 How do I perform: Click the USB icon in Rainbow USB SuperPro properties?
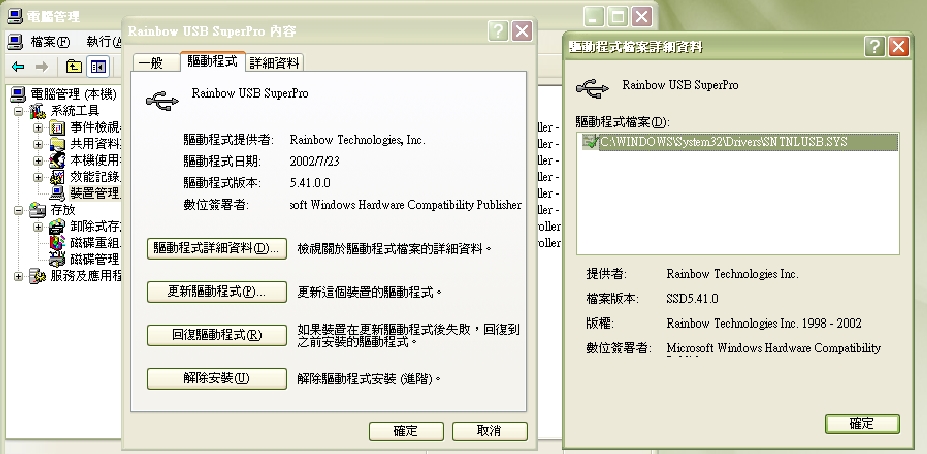coord(162,100)
